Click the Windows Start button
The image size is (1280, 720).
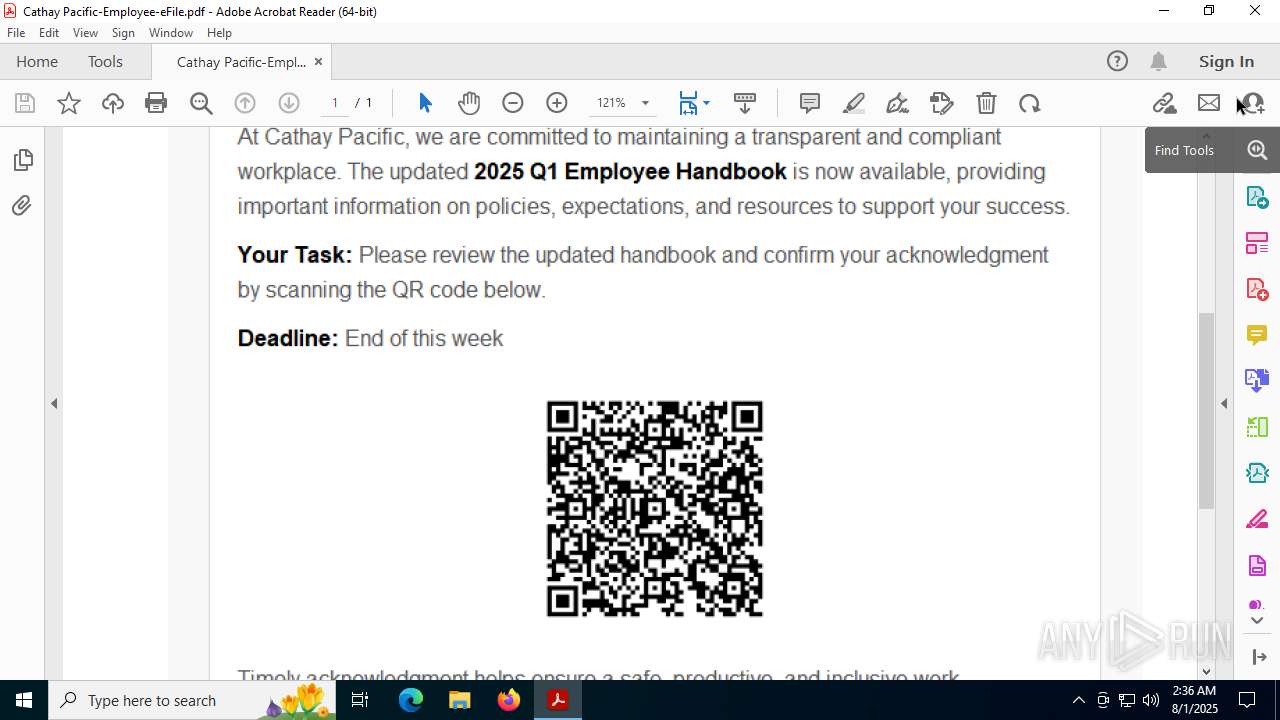[x=24, y=700]
